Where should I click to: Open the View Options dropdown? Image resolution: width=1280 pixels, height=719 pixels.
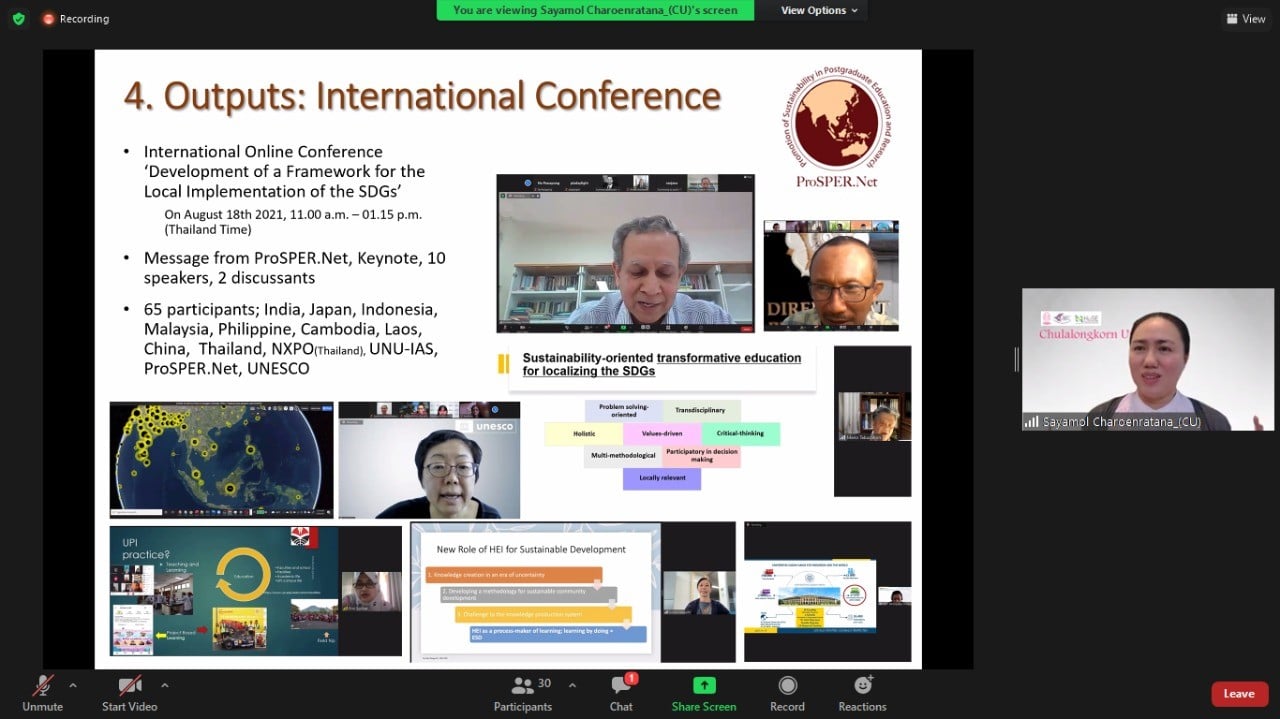click(819, 10)
